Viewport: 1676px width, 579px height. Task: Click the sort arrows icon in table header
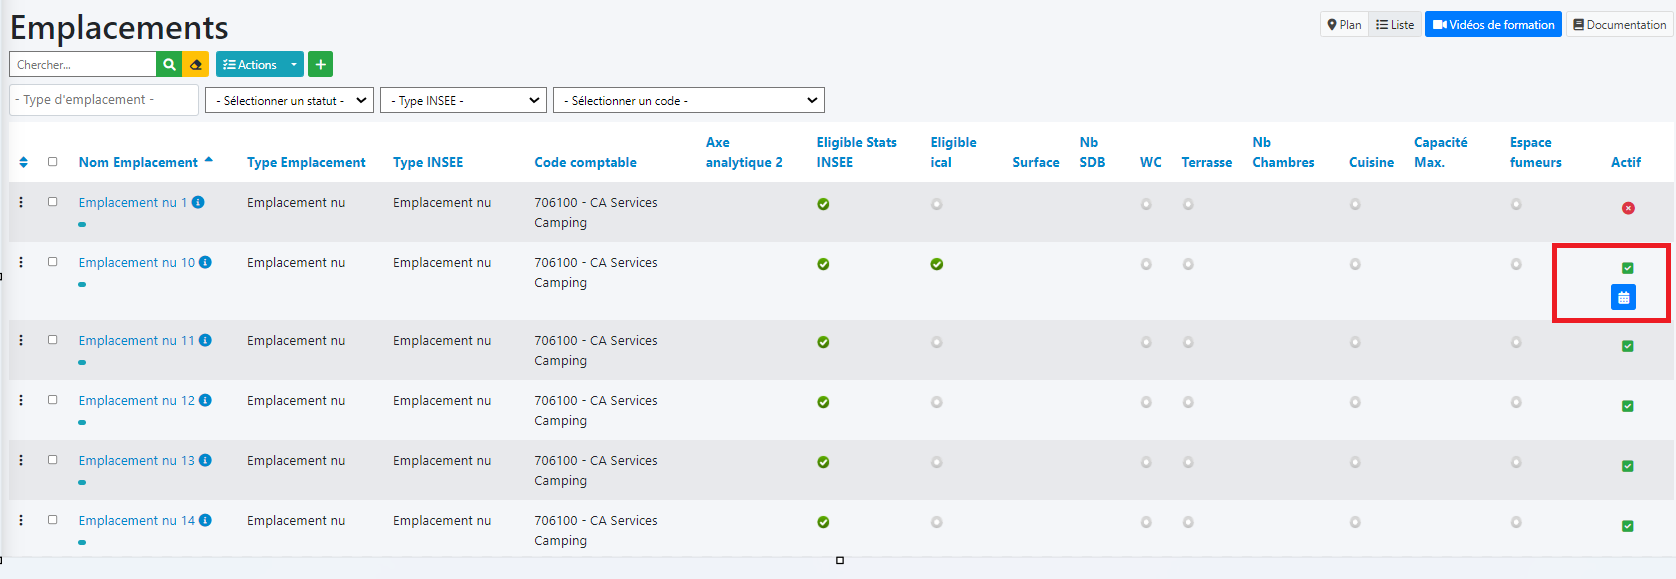(x=24, y=162)
